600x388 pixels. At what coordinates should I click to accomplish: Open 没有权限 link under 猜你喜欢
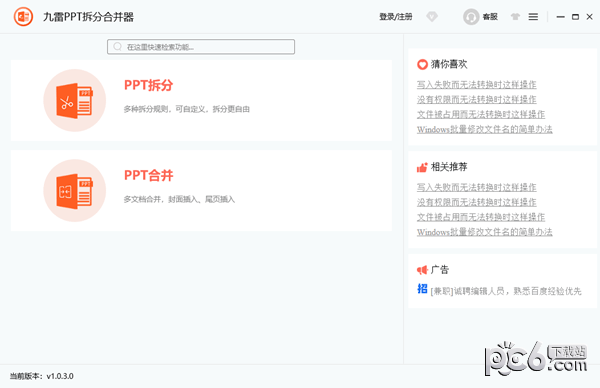point(476,99)
